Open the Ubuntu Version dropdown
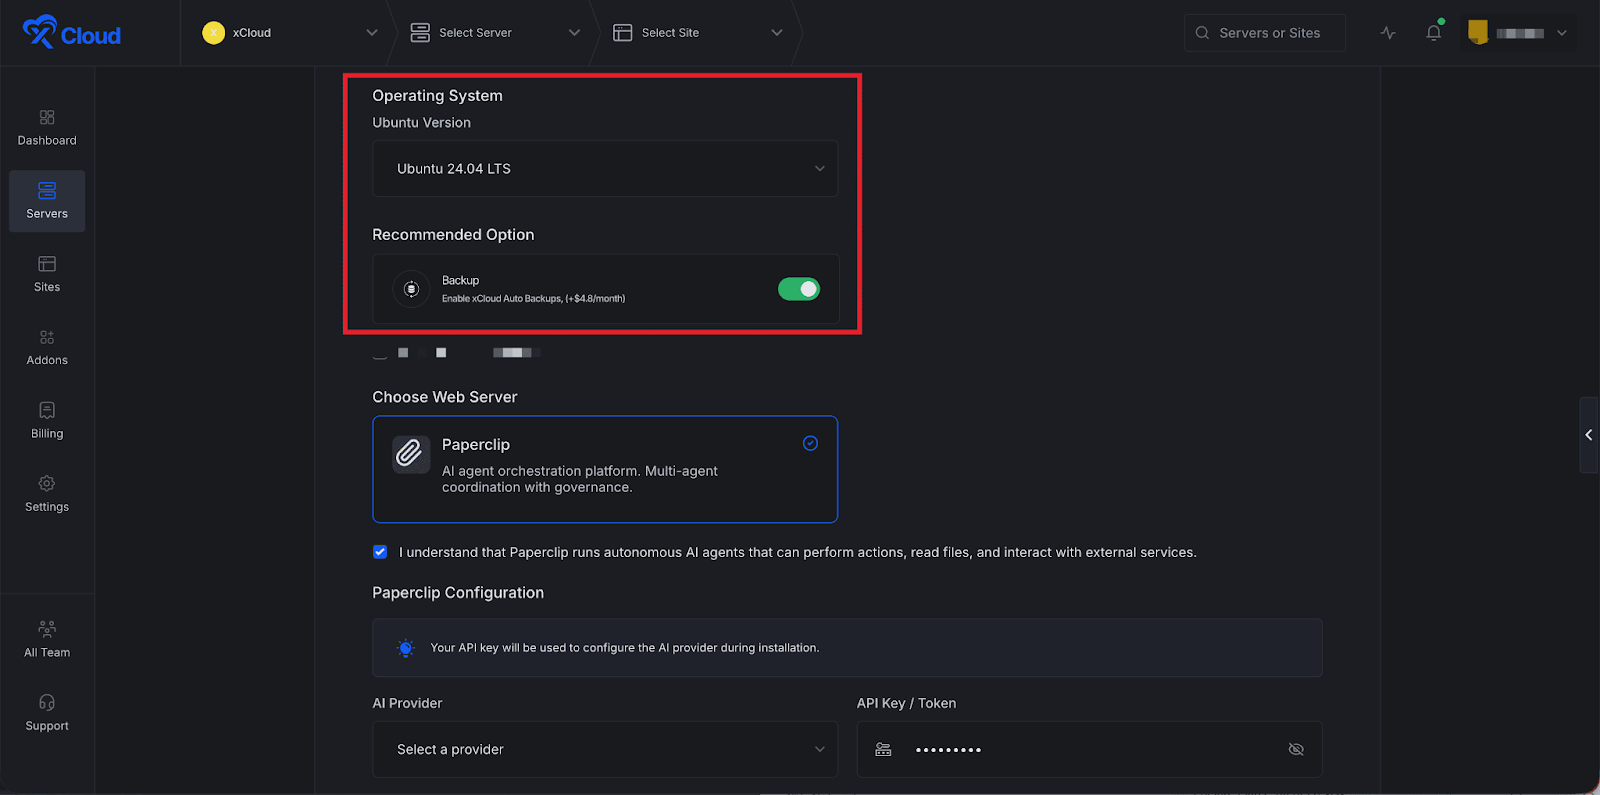This screenshot has width=1600, height=795. coord(605,169)
